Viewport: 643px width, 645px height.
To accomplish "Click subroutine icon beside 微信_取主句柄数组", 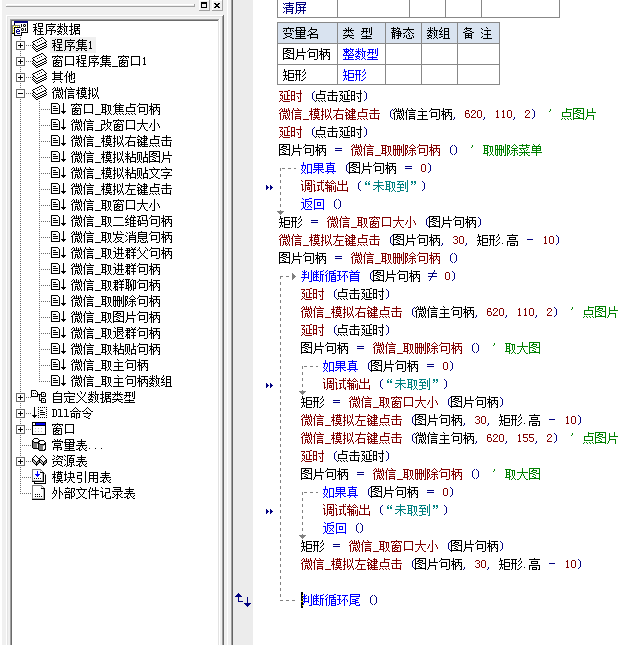I will [x=58, y=381].
